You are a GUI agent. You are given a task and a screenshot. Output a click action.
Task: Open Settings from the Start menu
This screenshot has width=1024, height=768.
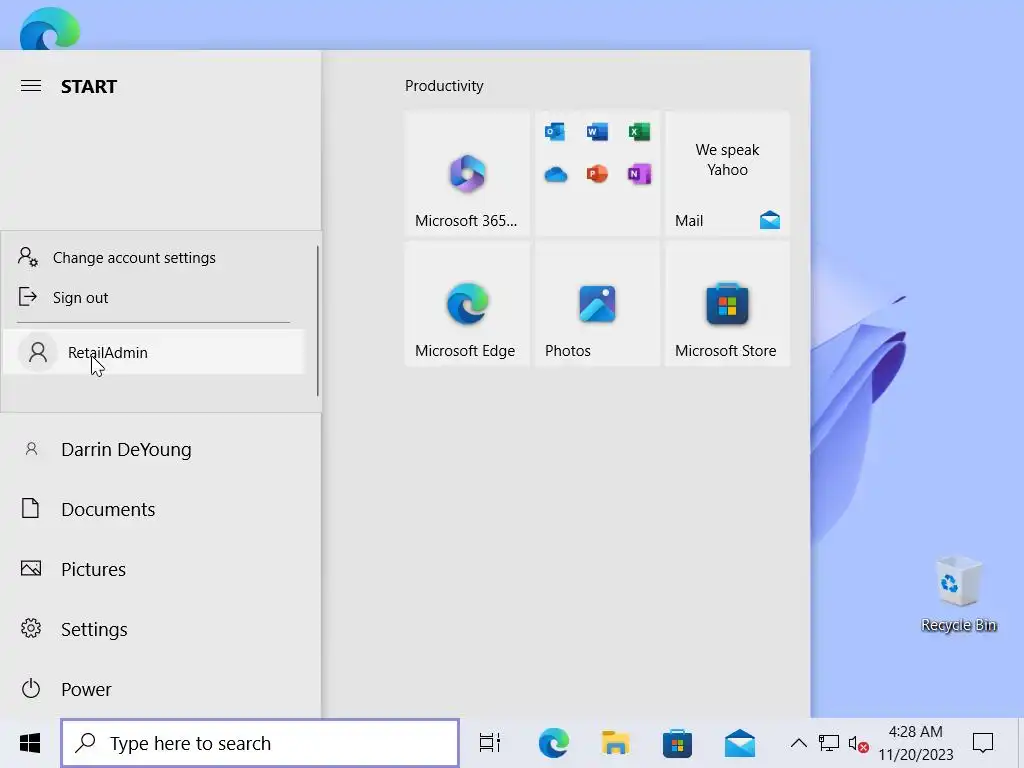click(160, 629)
